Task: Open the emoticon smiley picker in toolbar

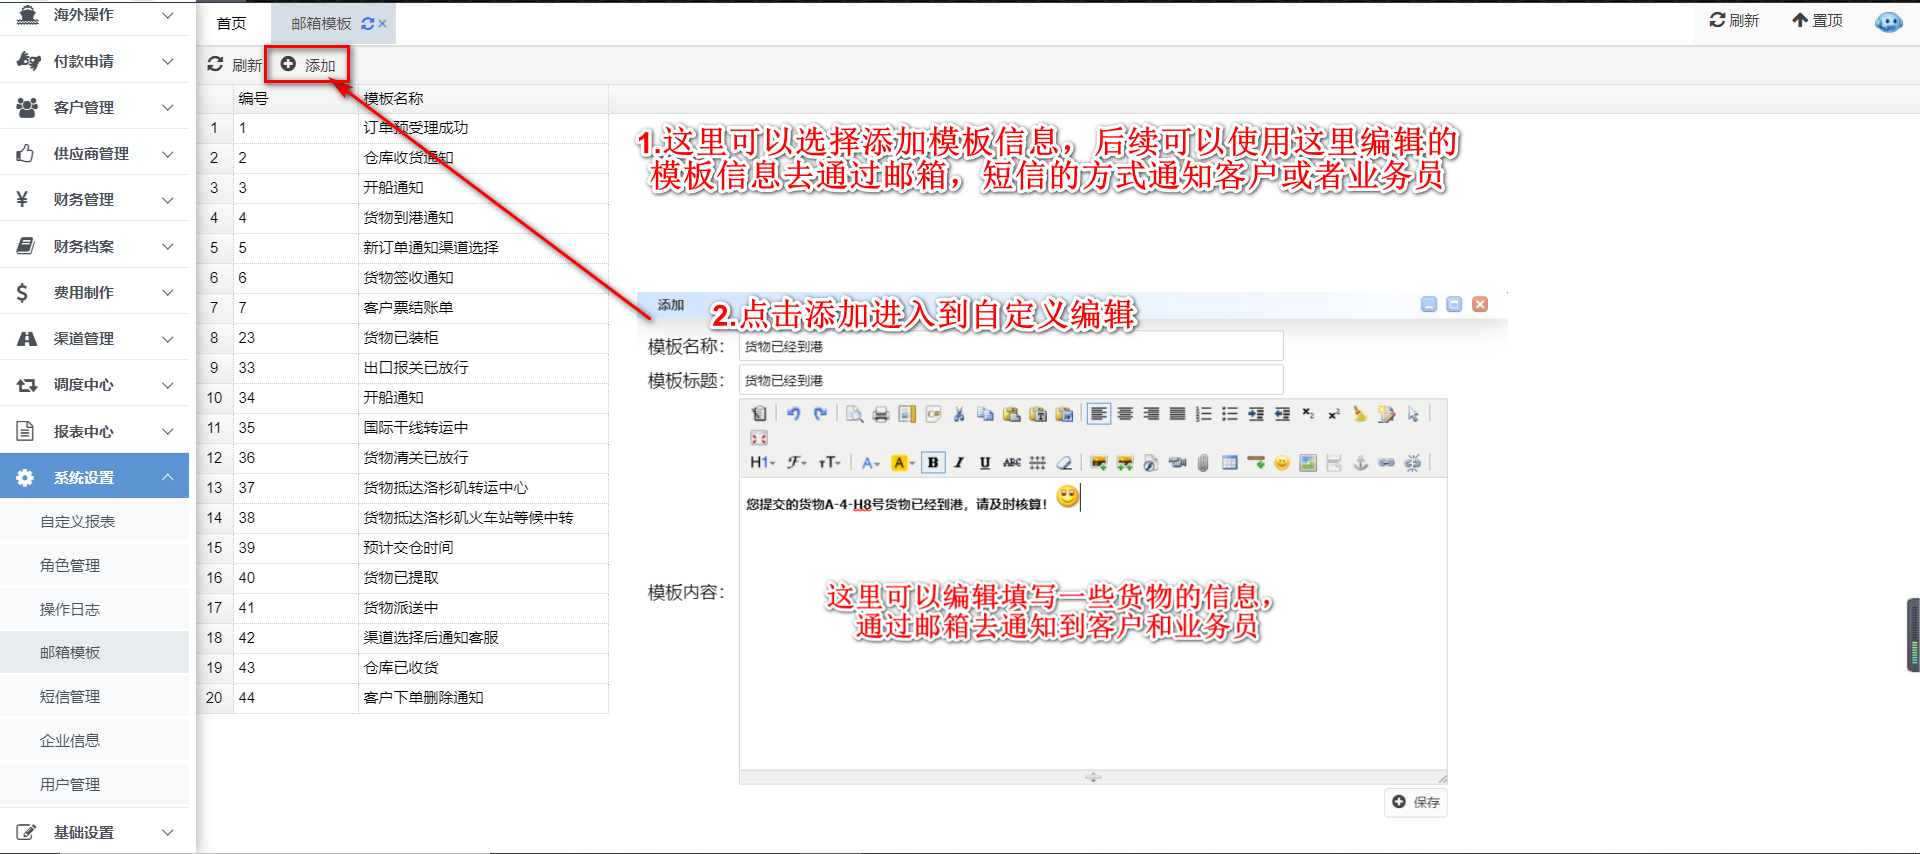Action: [1282, 463]
